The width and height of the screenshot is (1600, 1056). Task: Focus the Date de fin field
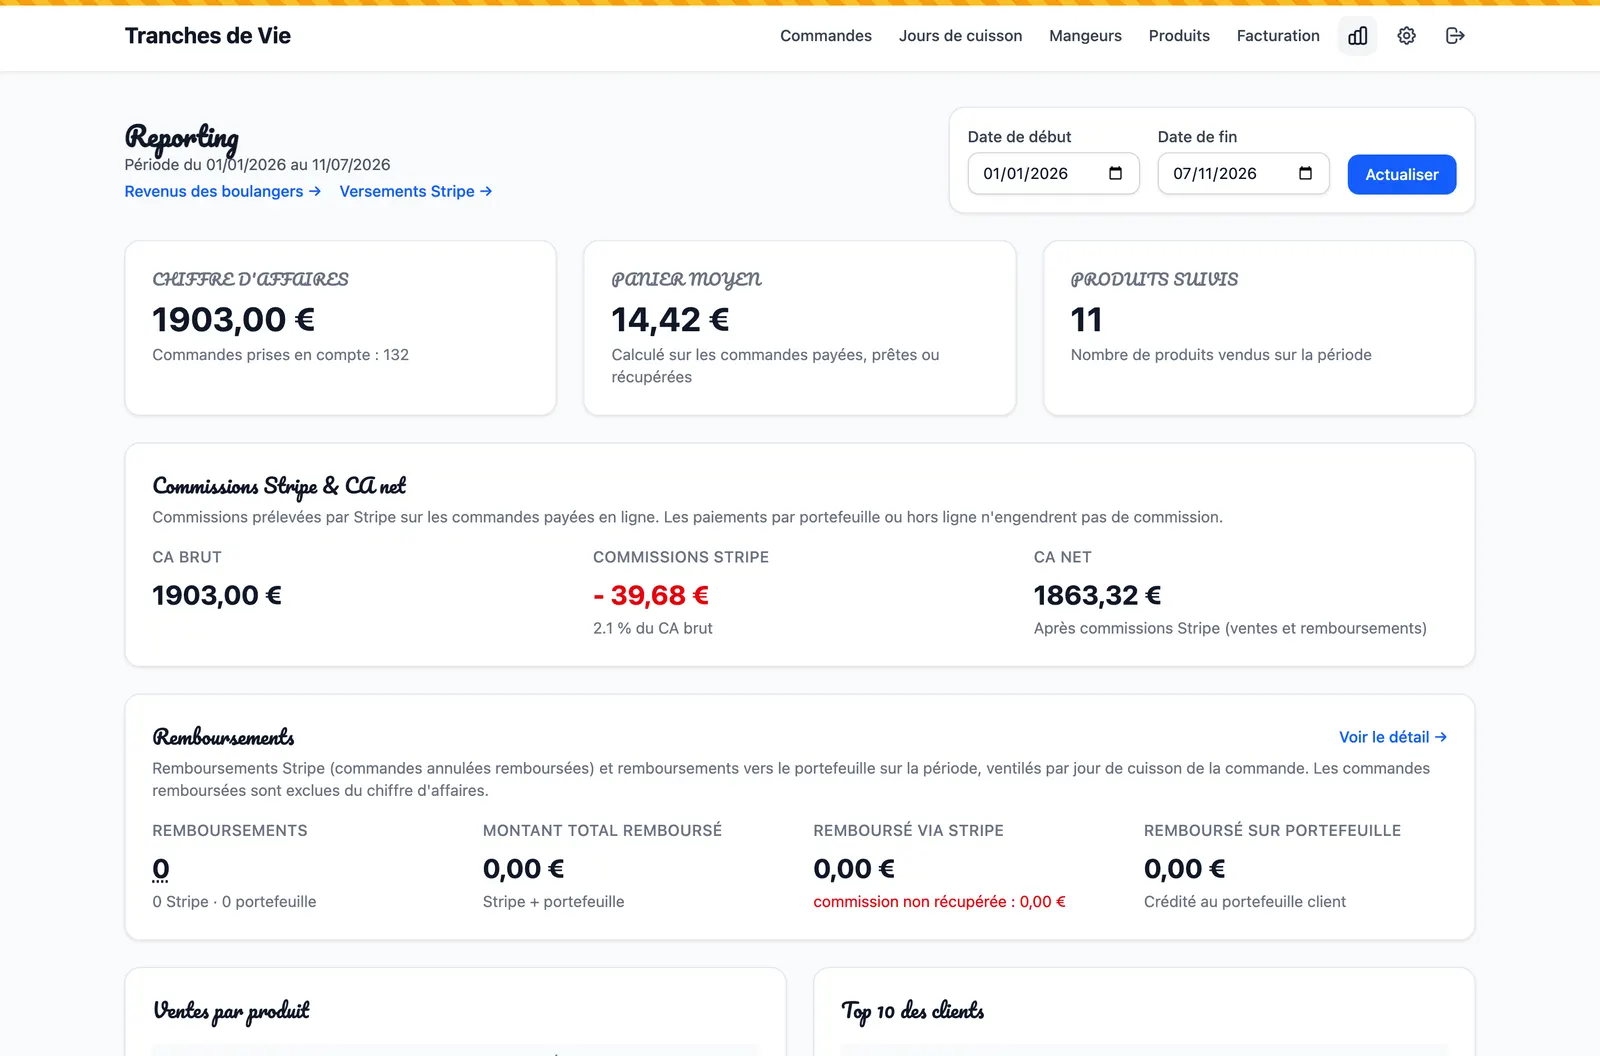tap(1243, 173)
